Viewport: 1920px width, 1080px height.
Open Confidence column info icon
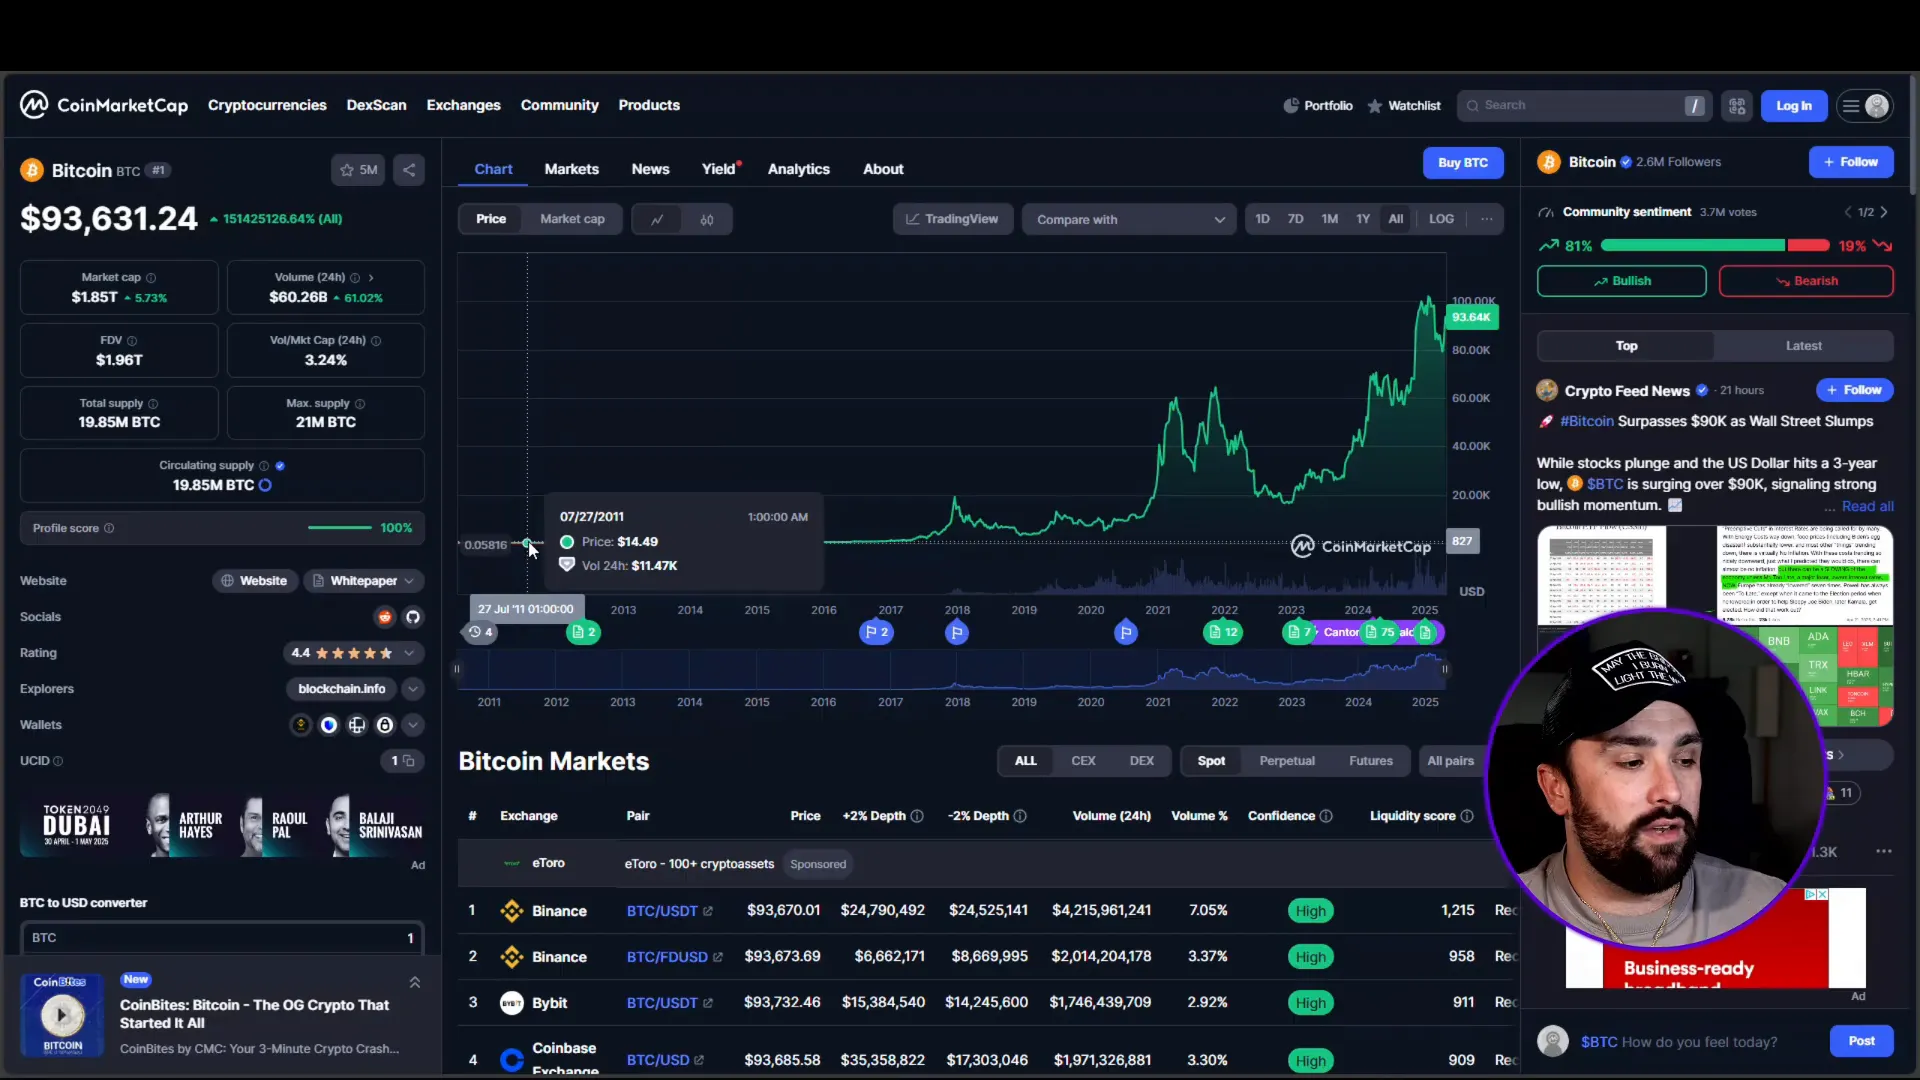tap(1326, 816)
